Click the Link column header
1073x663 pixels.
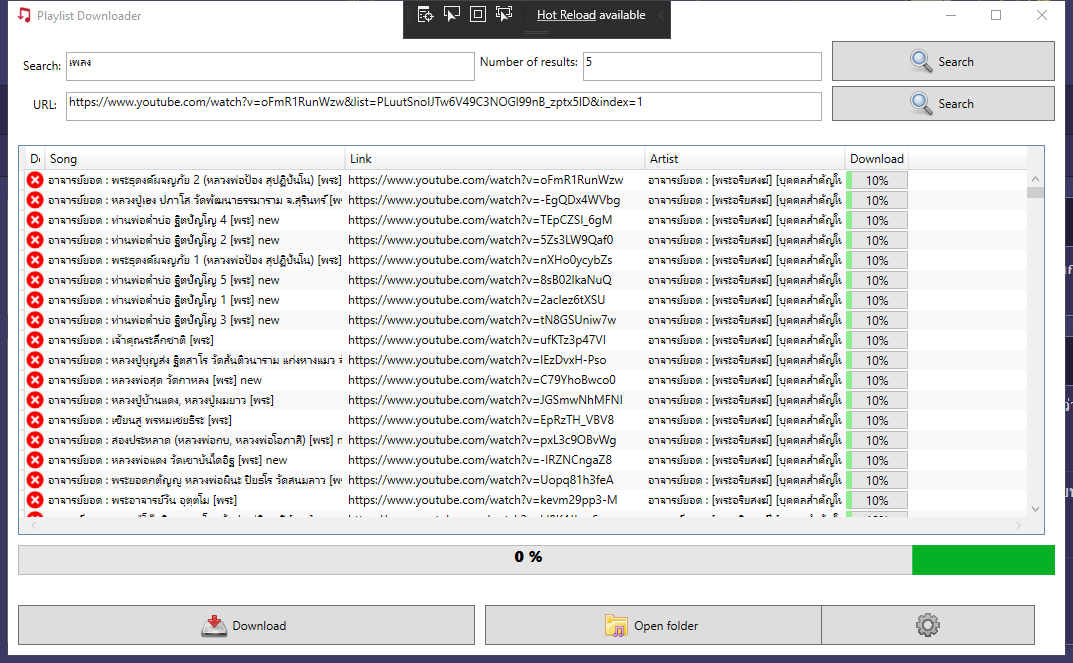pos(495,159)
